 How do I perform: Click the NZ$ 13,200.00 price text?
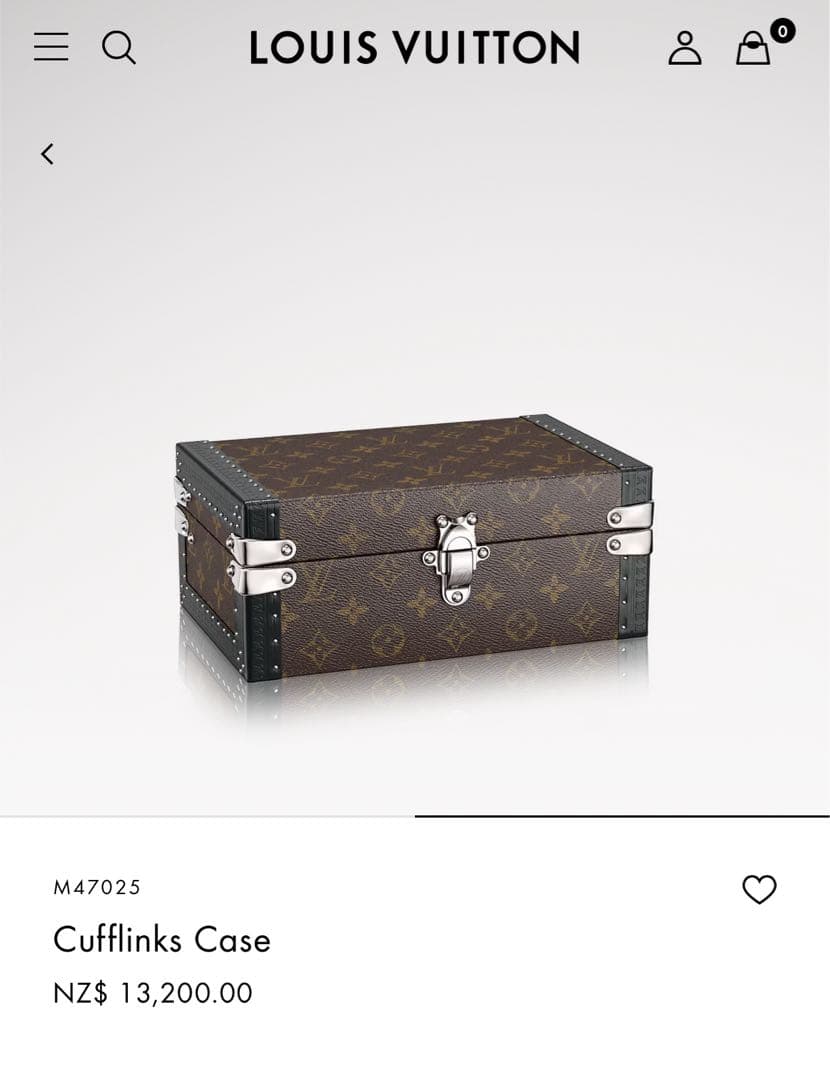click(153, 993)
